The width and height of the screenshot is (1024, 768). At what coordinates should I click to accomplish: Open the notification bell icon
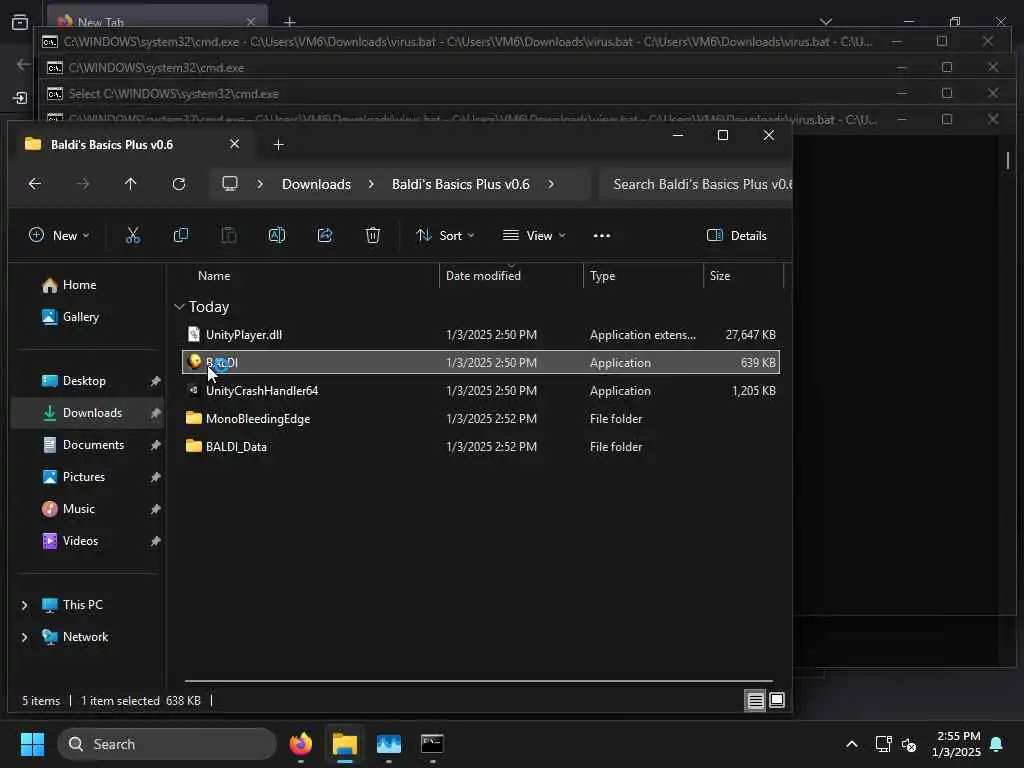tap(997, 744)
